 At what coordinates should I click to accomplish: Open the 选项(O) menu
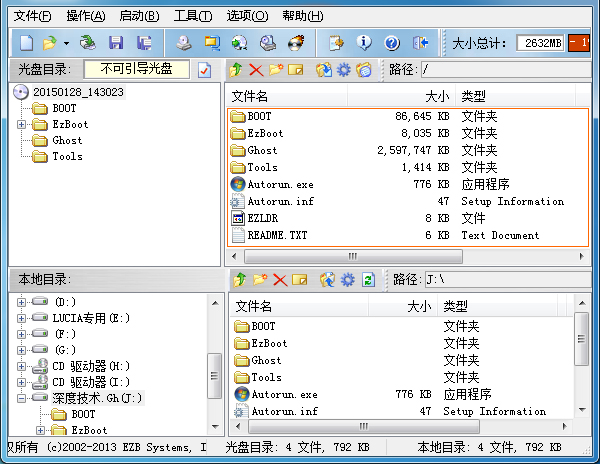click(x=247, y=16)
